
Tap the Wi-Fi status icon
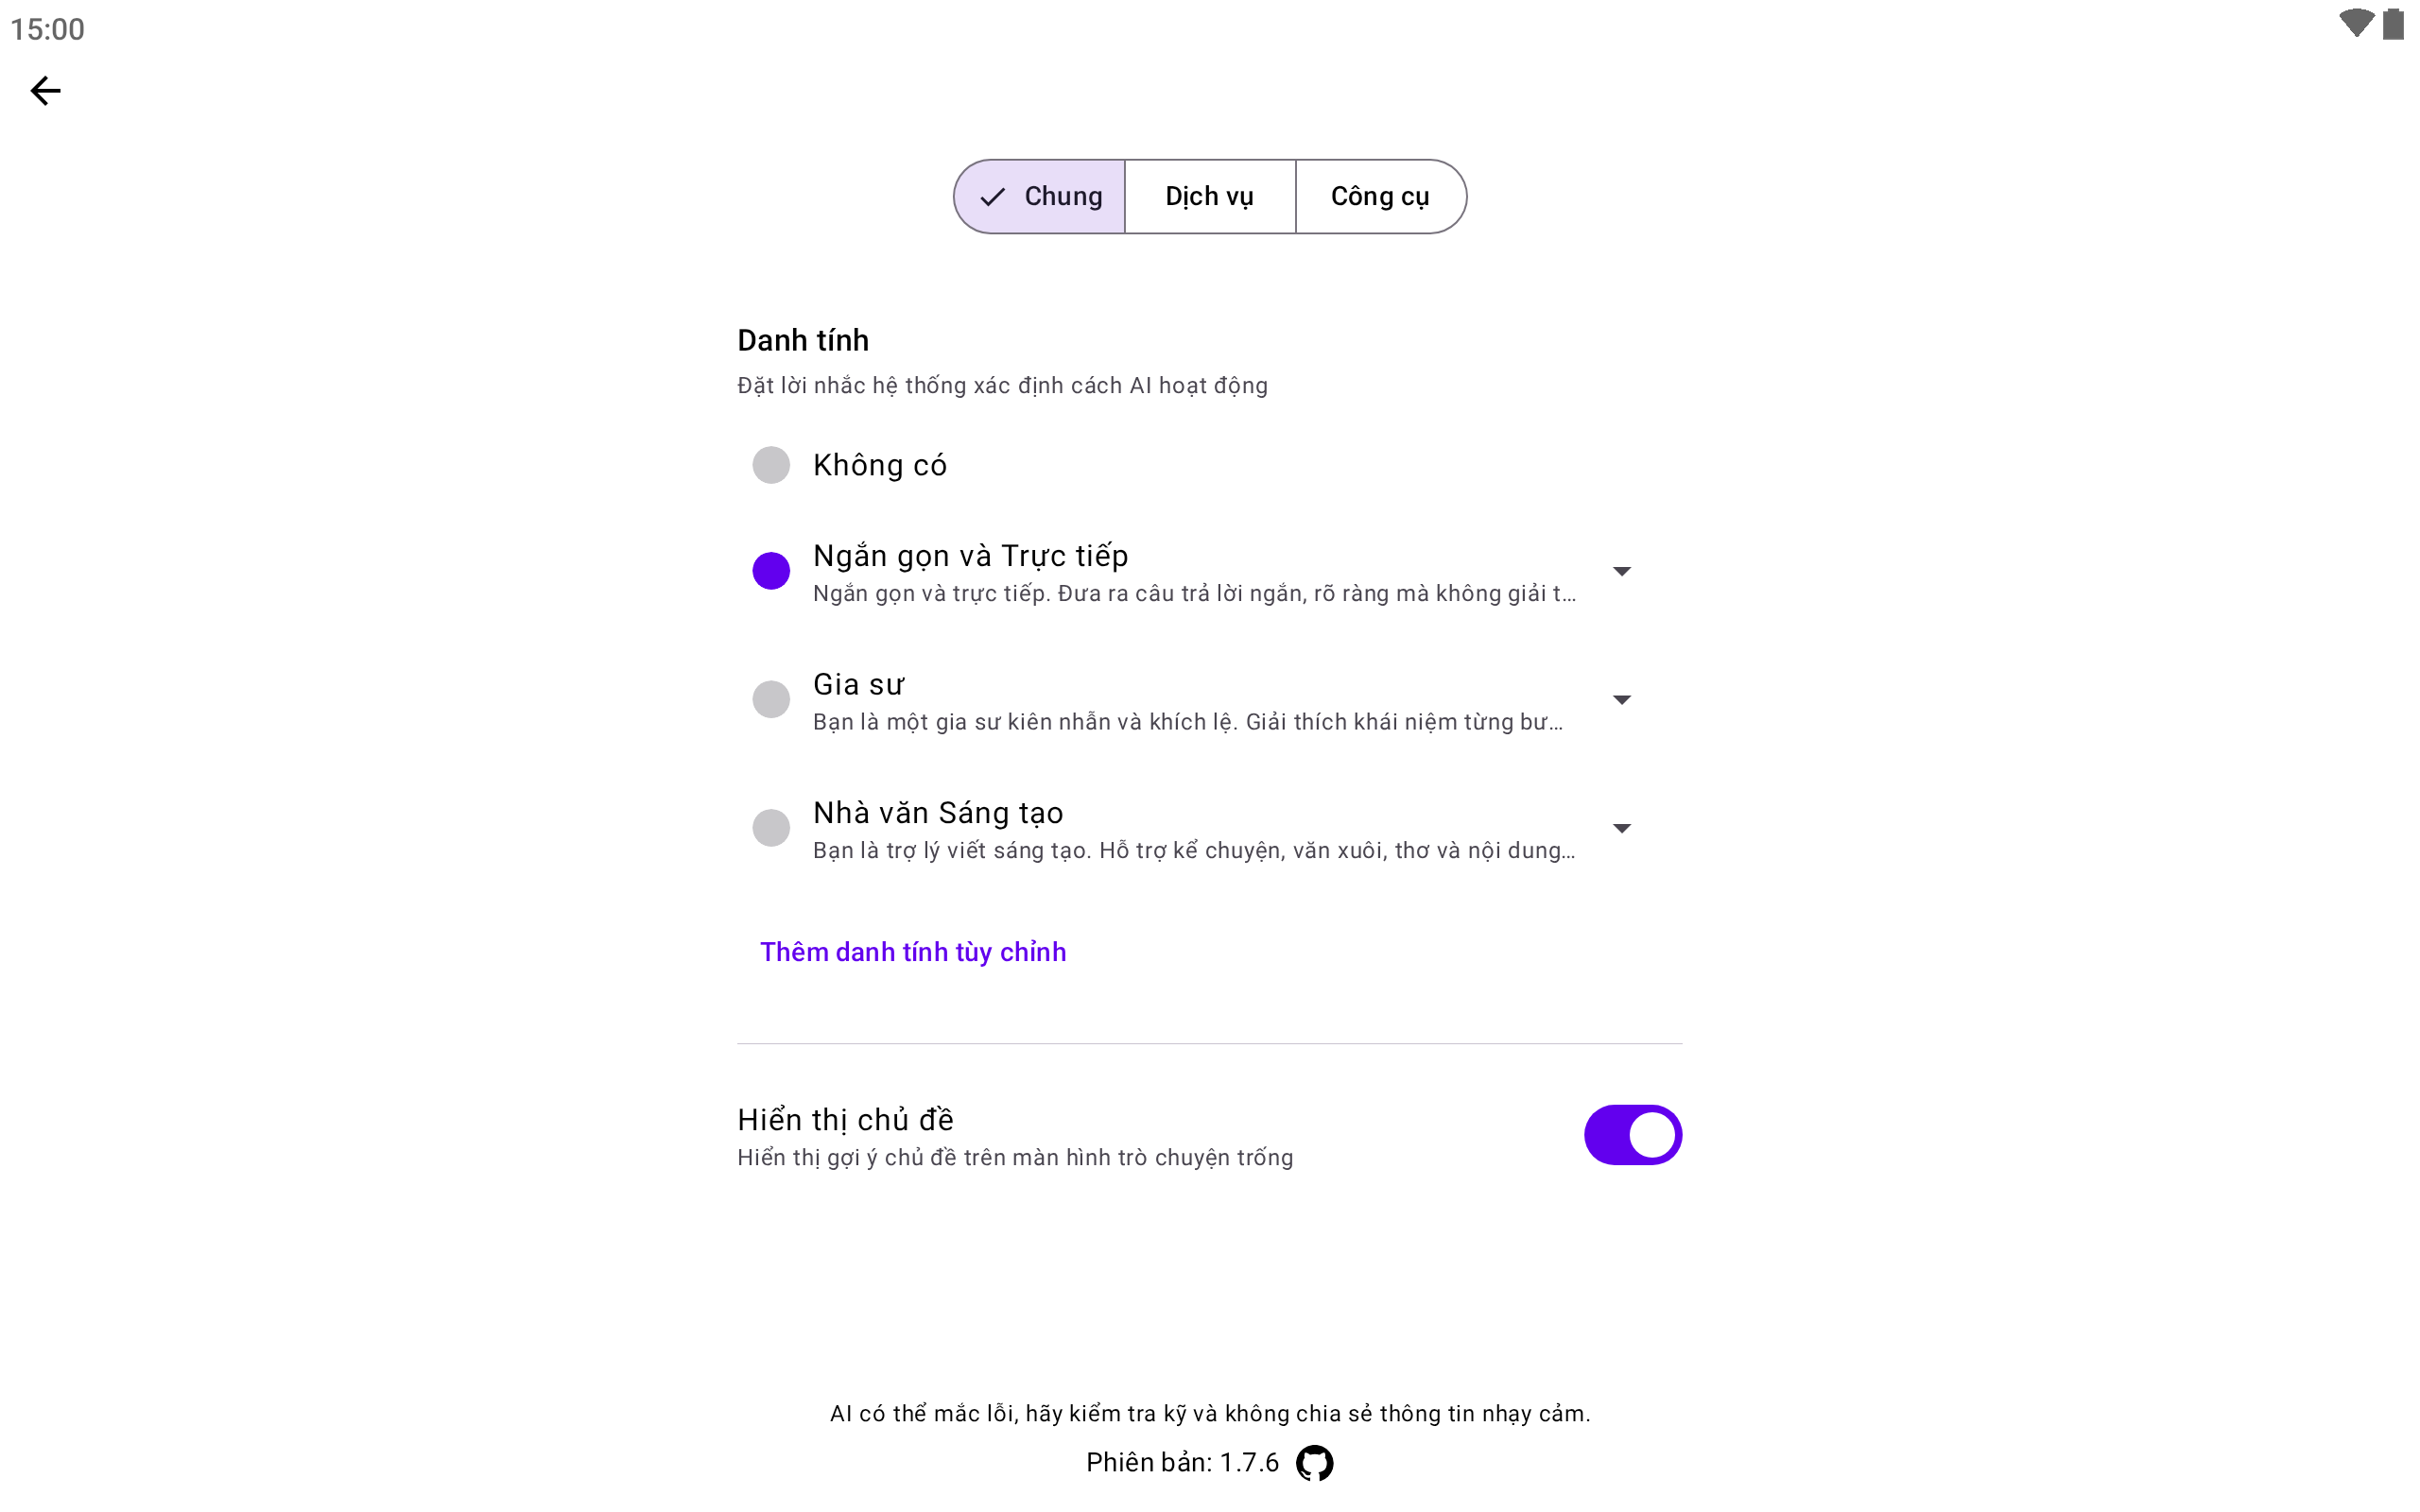[2355, 24]
